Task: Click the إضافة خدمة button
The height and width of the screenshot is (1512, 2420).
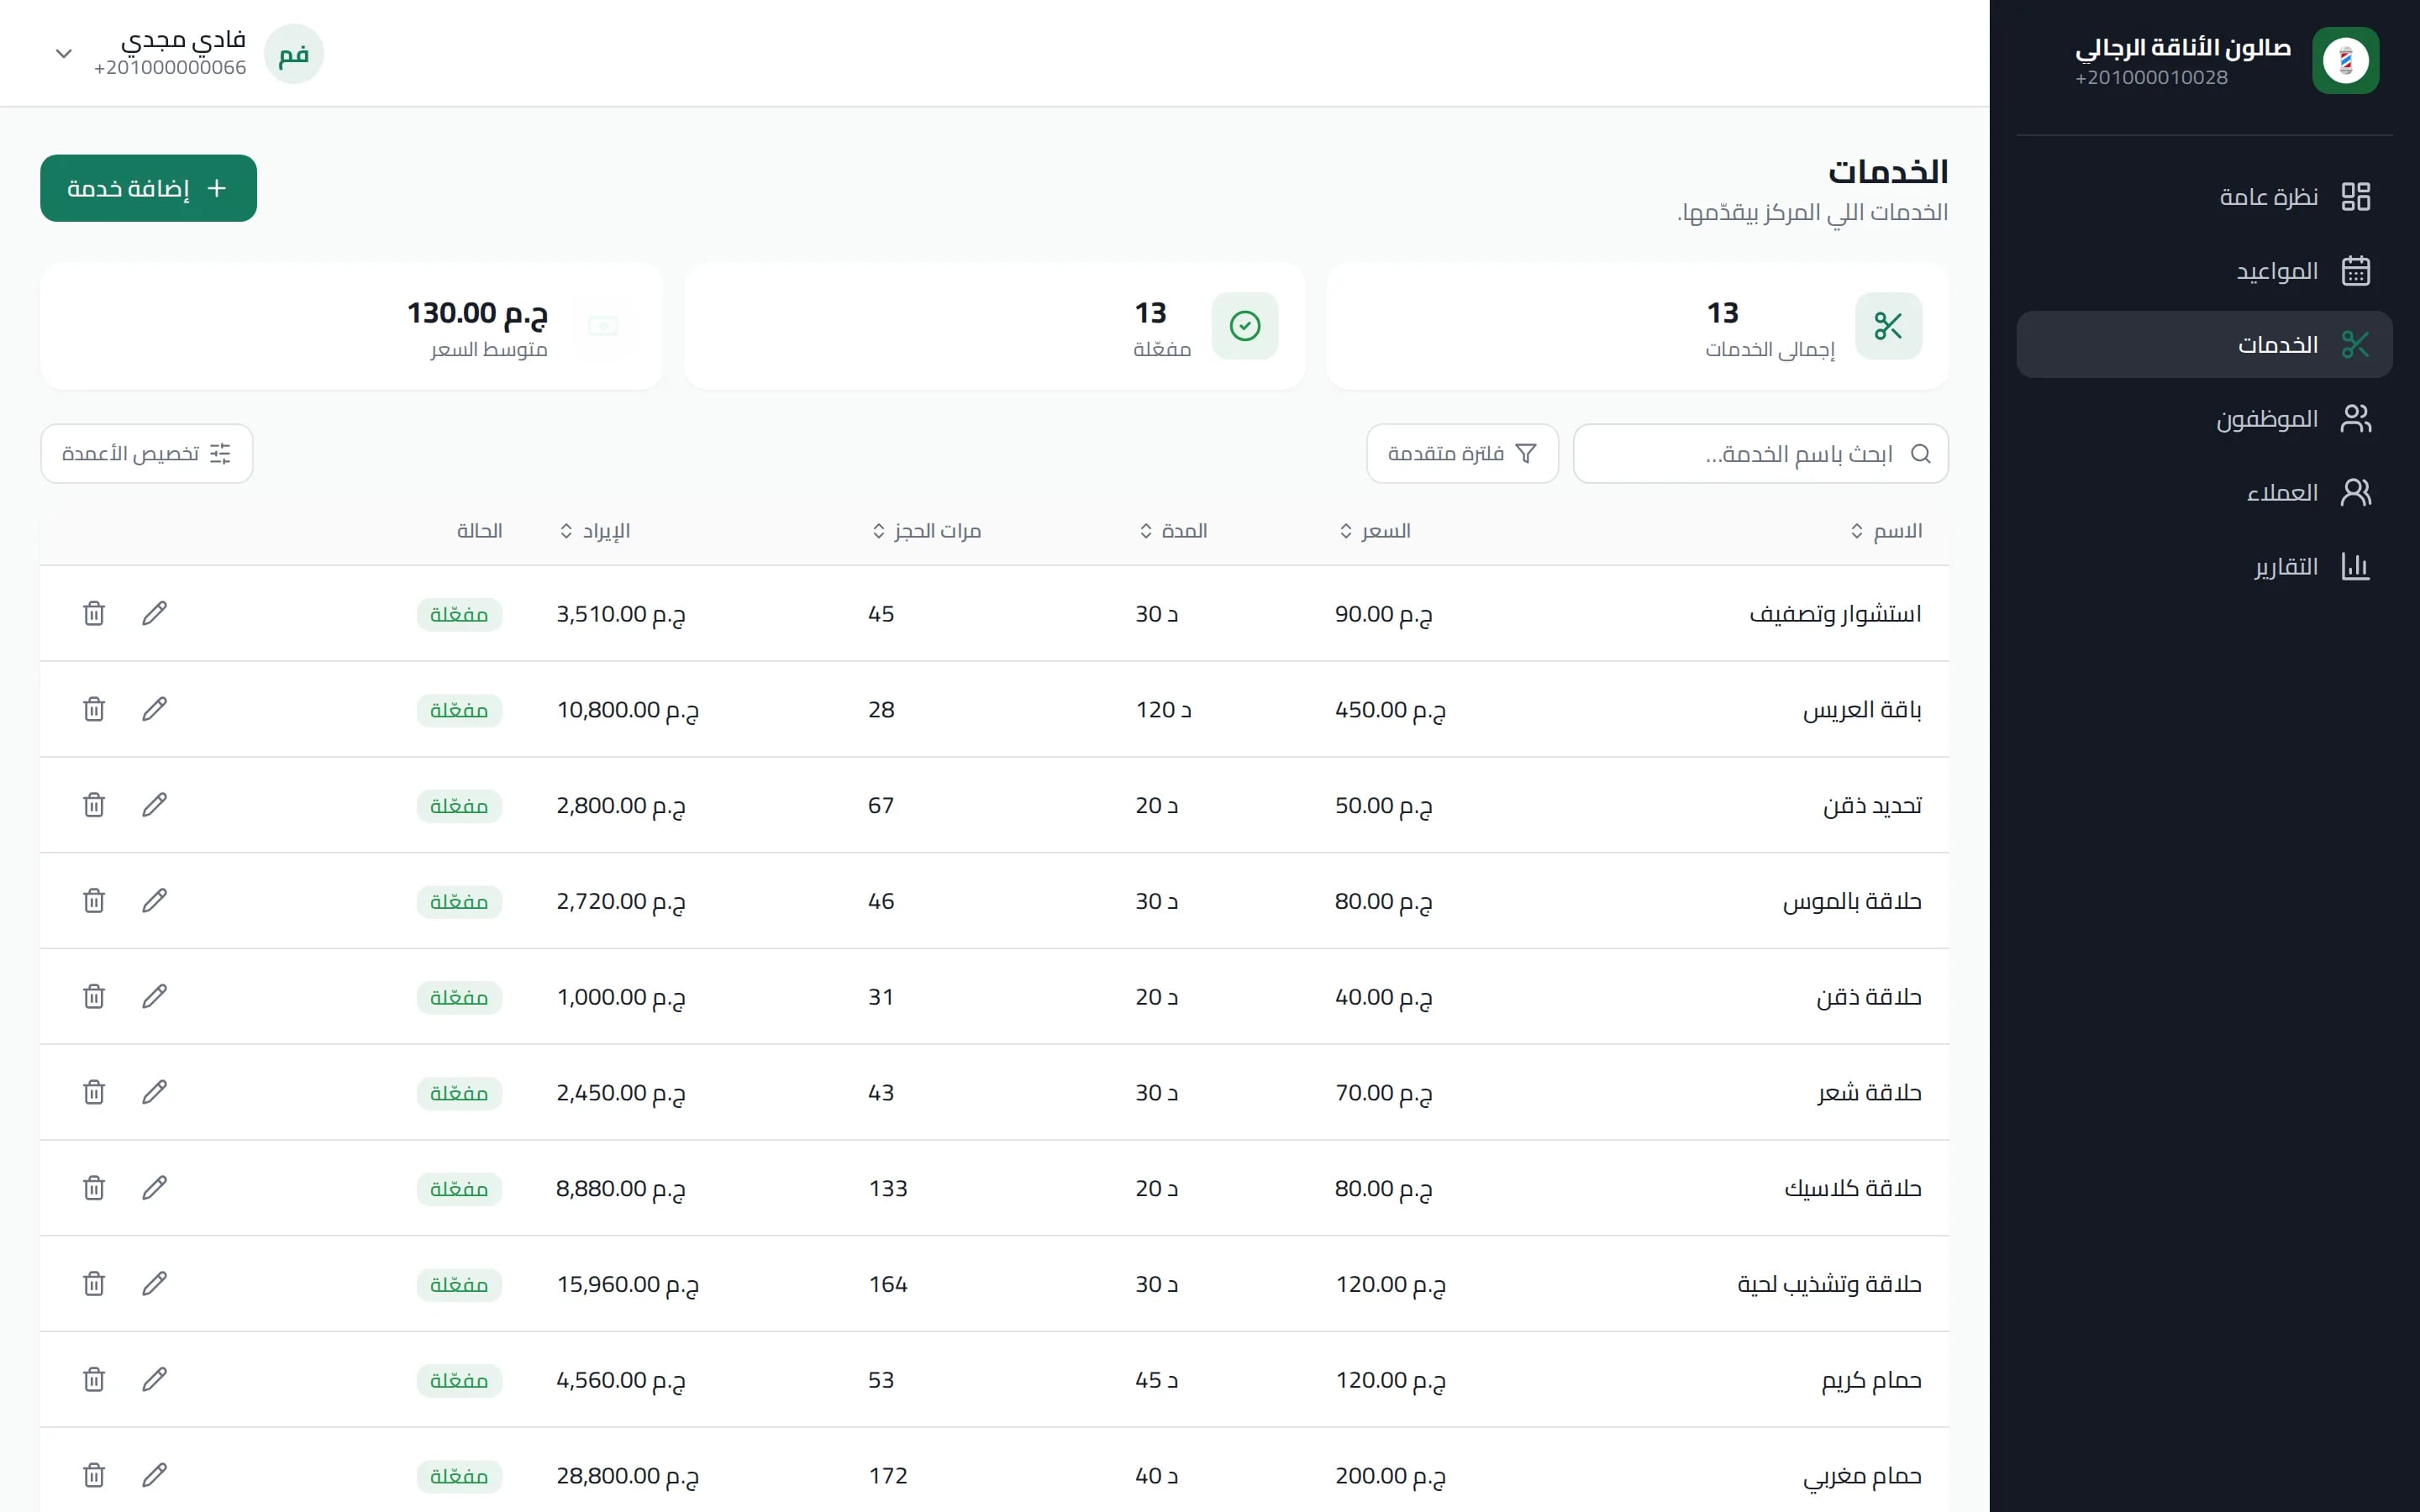Action: click(148, 188)
